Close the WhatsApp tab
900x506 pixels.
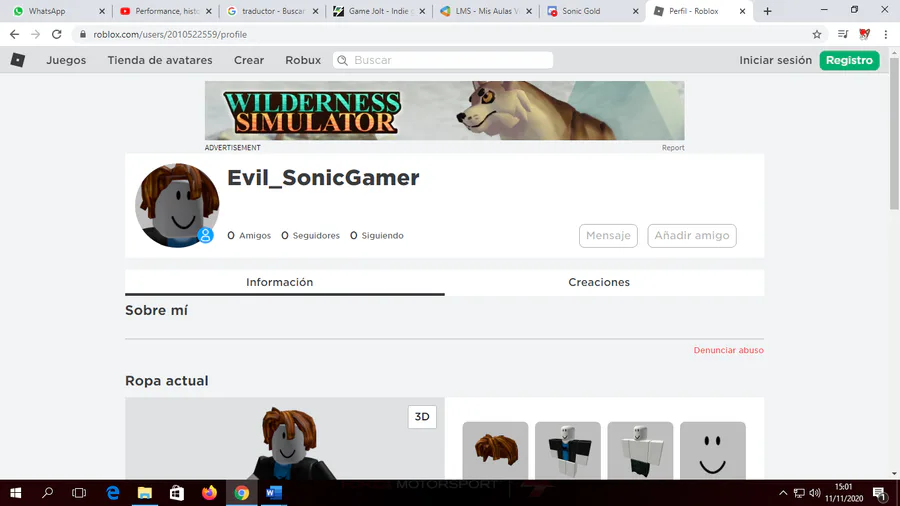coord(102,11)
